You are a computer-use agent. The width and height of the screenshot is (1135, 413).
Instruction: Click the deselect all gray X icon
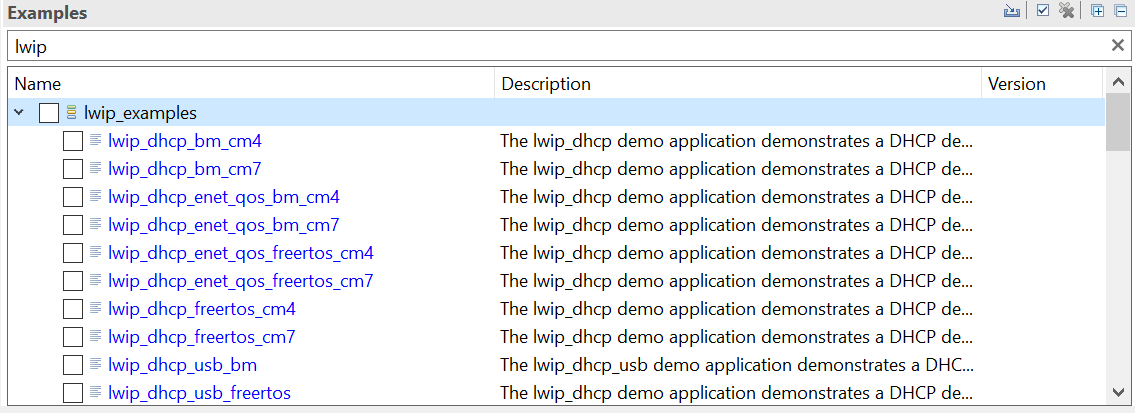tap(1066, 12)
